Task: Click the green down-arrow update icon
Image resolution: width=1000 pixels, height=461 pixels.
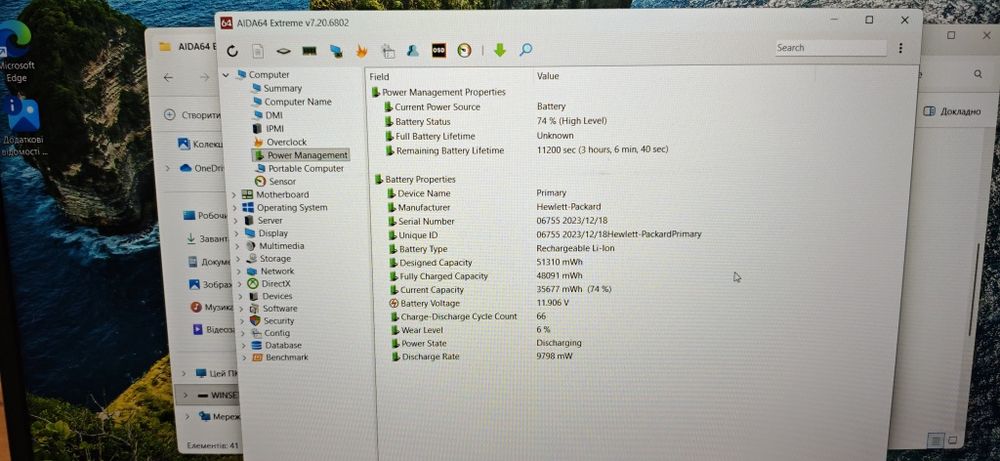Action: click(500, 50)
